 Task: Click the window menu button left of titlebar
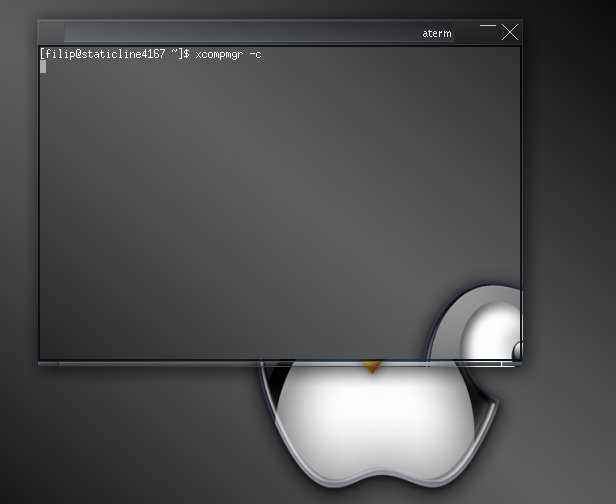[x=52, y=32]
